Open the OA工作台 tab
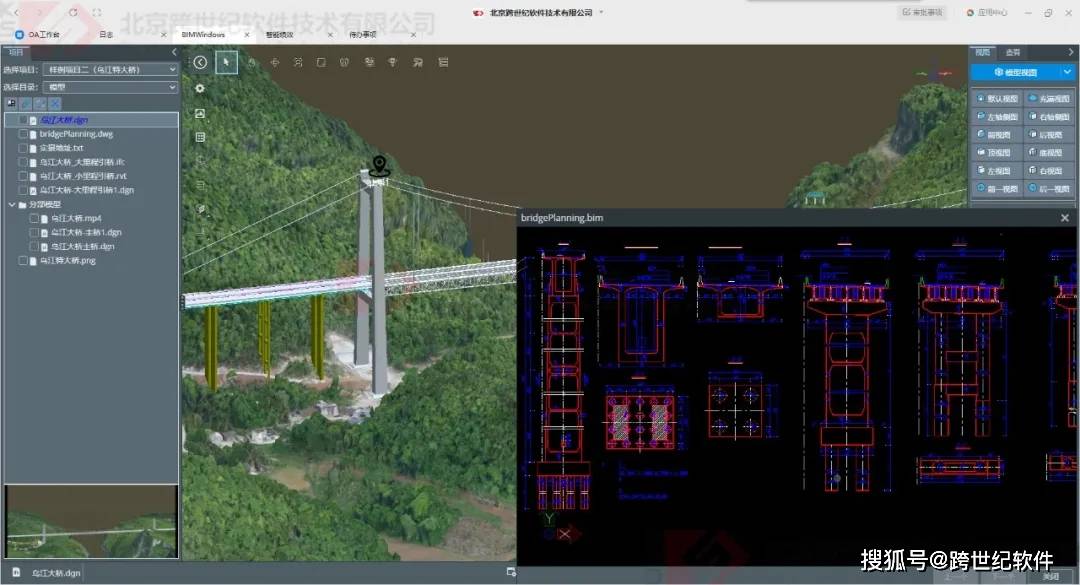 (x=44, y=34)
